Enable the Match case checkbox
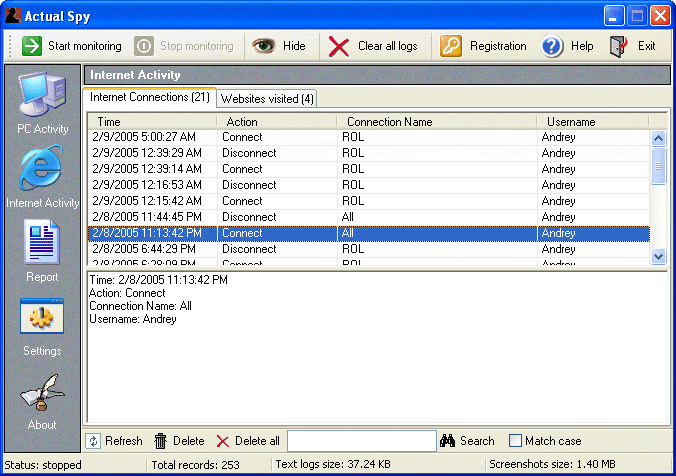676x476 pixels. 515,441
